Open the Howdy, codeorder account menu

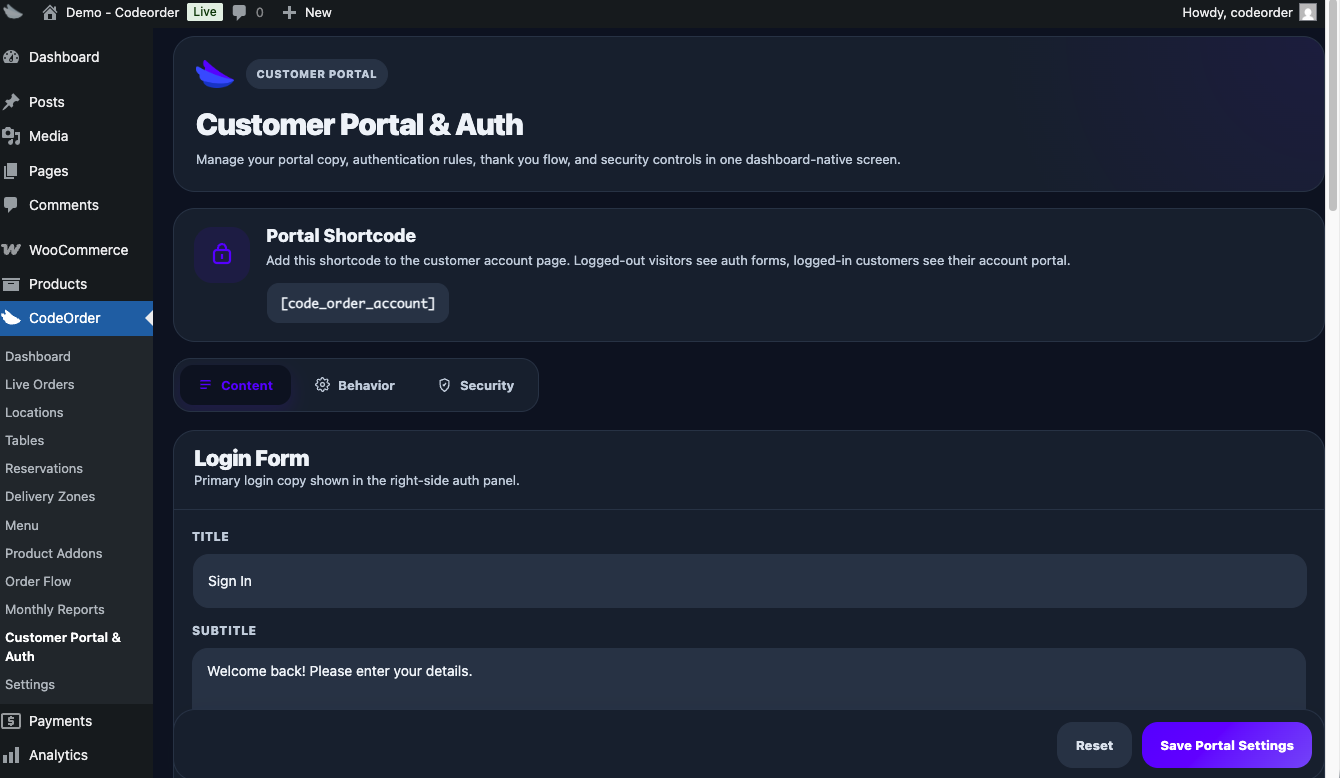point(1237,12)
